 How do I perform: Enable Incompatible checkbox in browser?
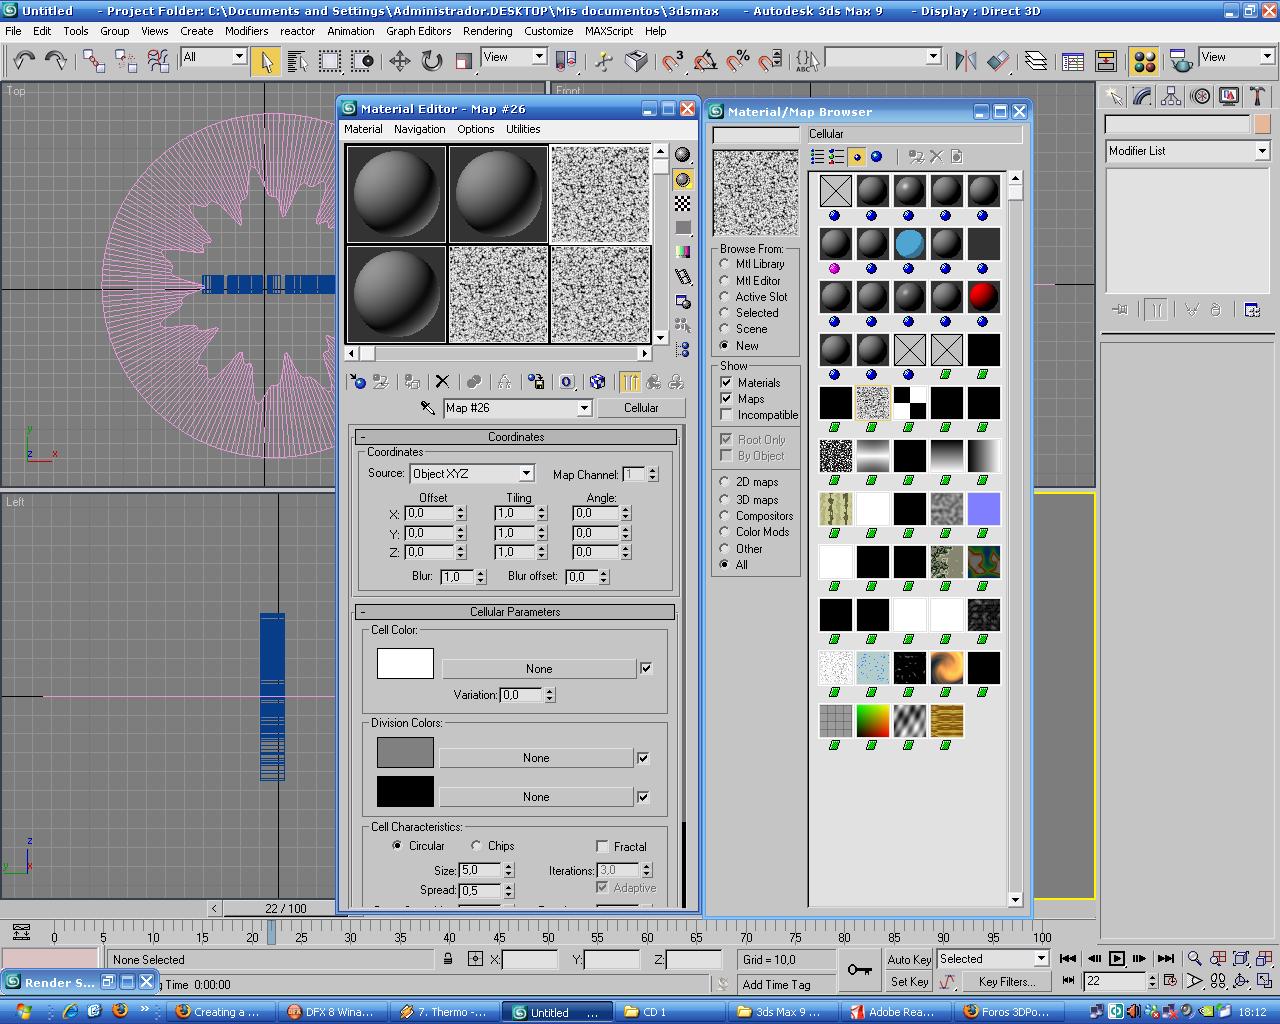tap(727, 414)
